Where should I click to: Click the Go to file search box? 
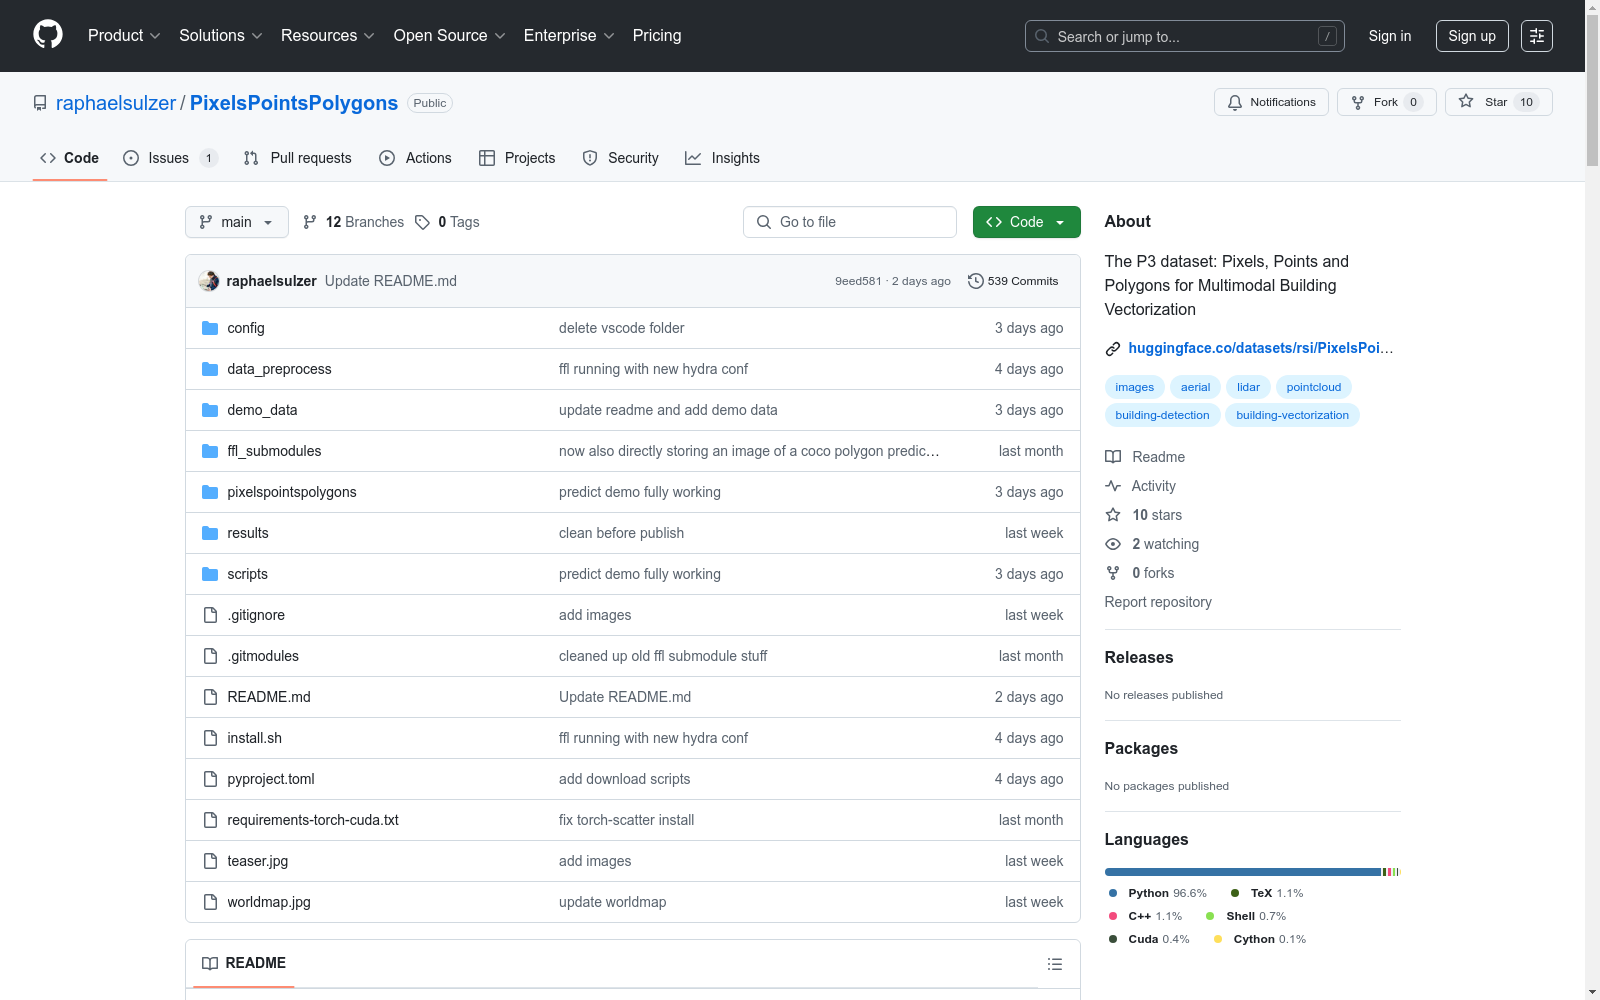[x=850, y=222]
